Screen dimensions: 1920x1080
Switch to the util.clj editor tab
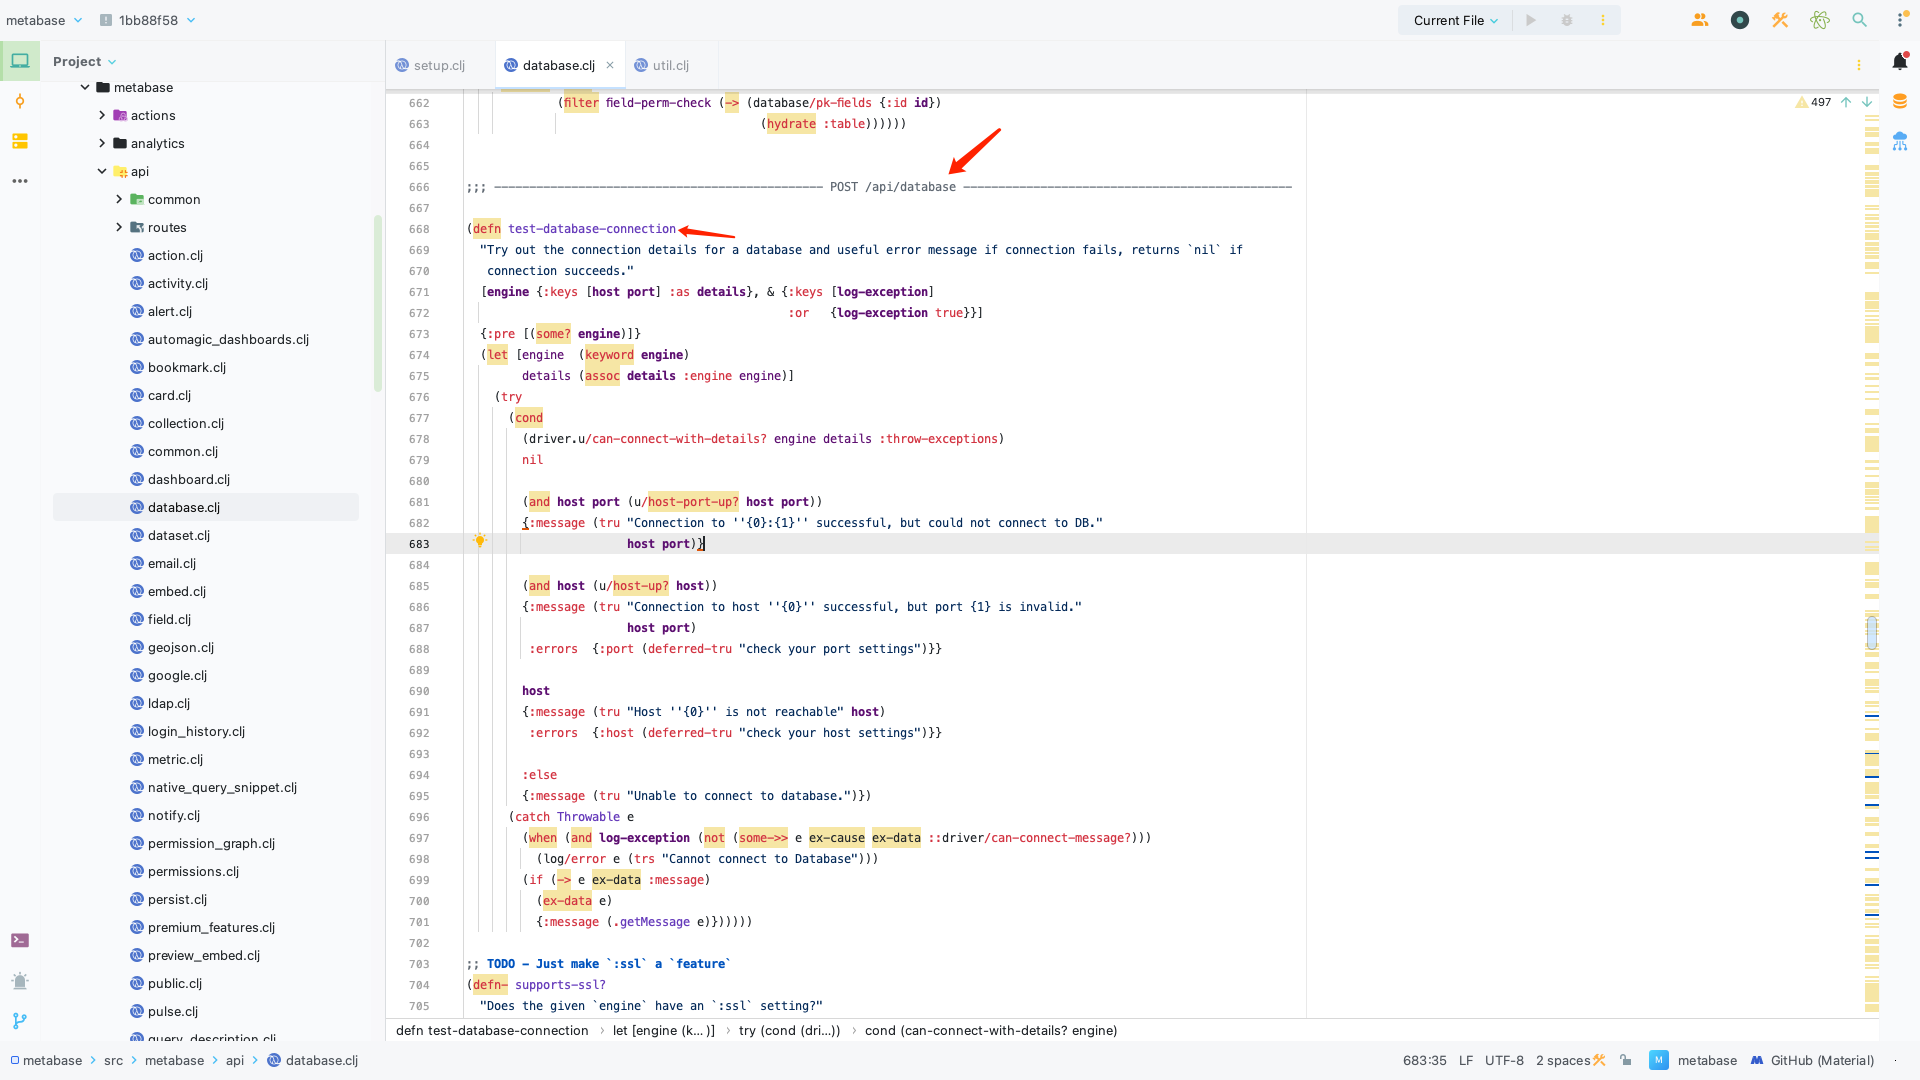click(x=670, y=65)
